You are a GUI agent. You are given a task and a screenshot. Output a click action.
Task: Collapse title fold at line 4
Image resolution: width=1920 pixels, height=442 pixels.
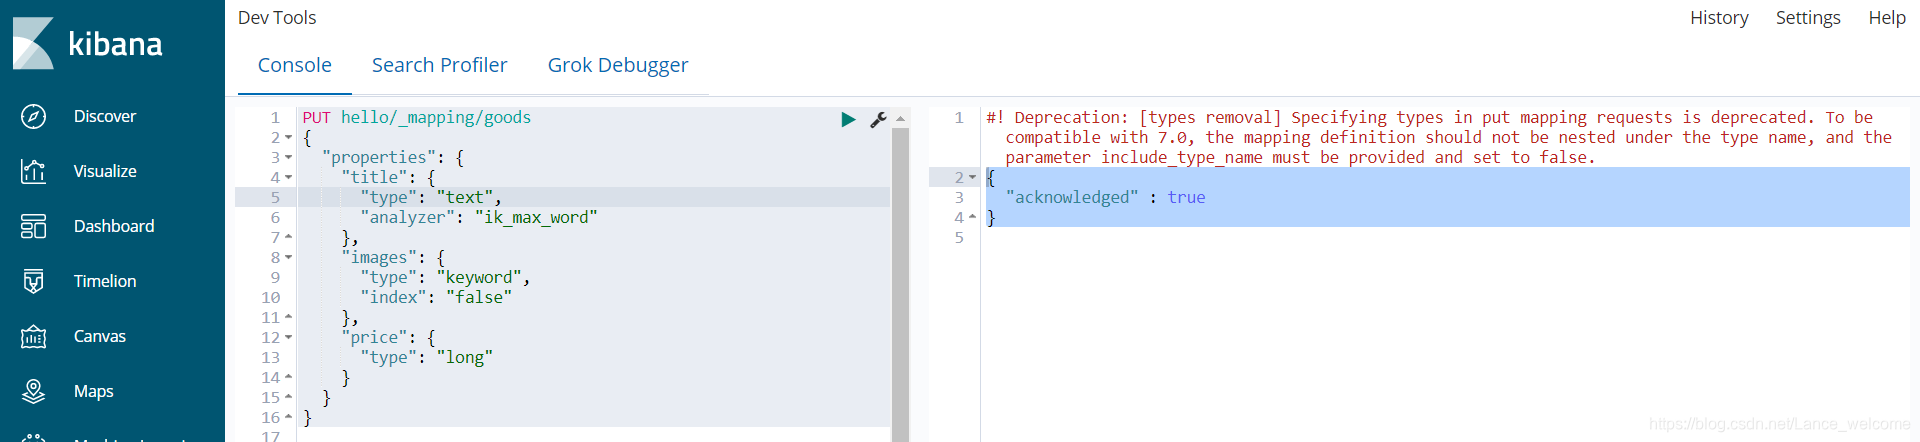tap(289, 178)
